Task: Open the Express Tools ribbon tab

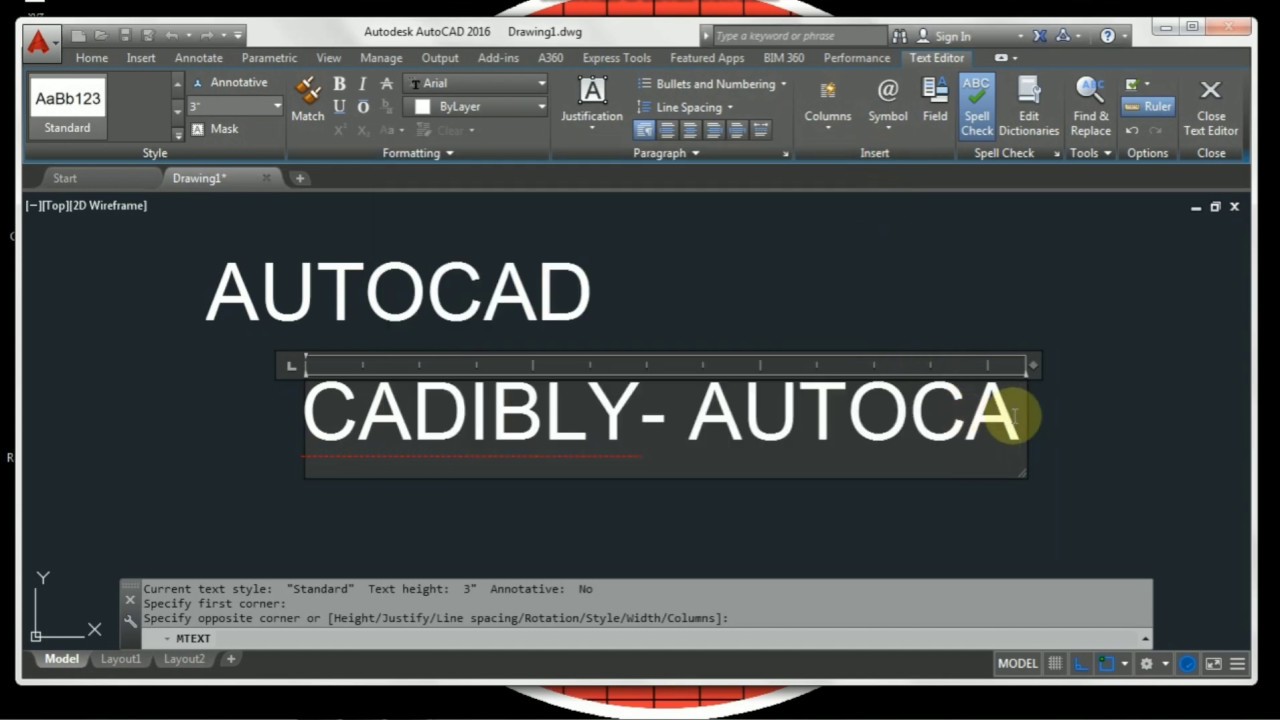Action: [x=616, y=58]
